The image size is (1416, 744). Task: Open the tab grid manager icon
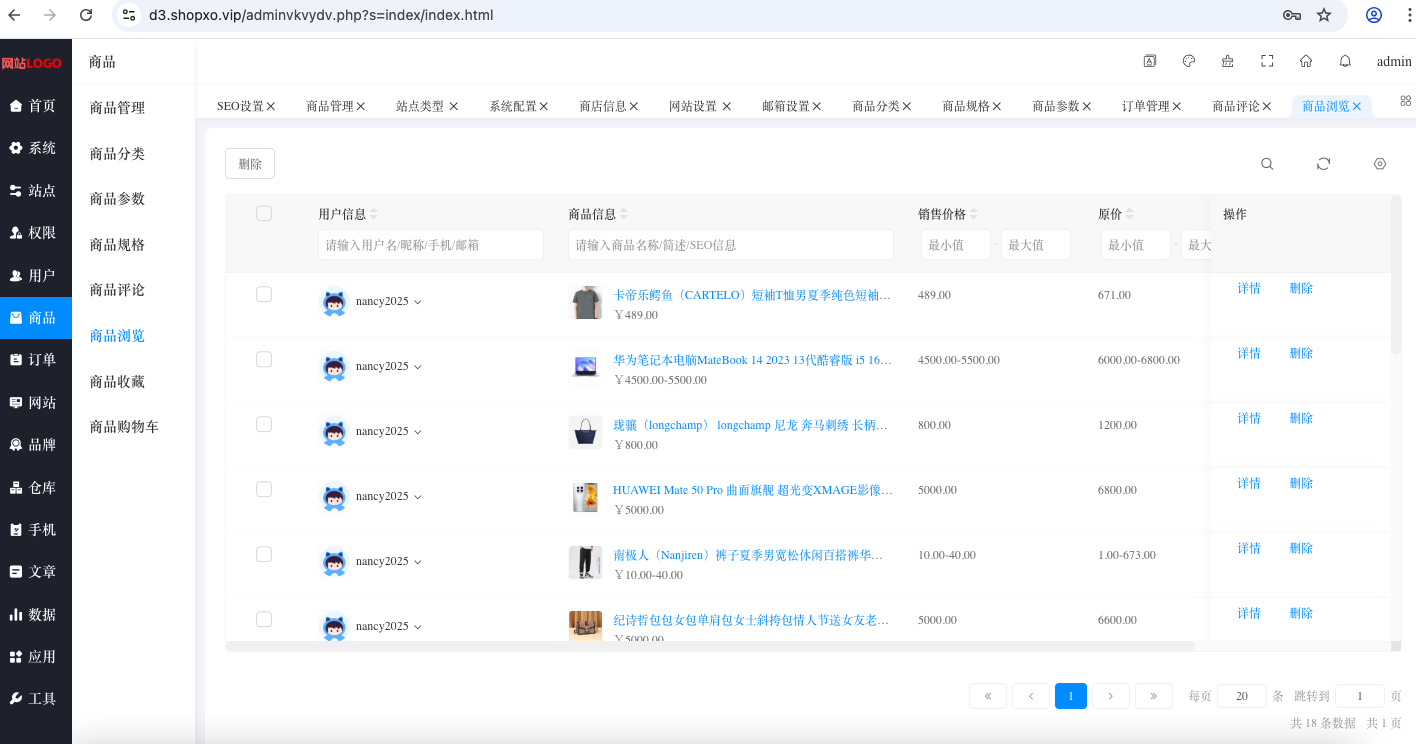pos(1406,101)
